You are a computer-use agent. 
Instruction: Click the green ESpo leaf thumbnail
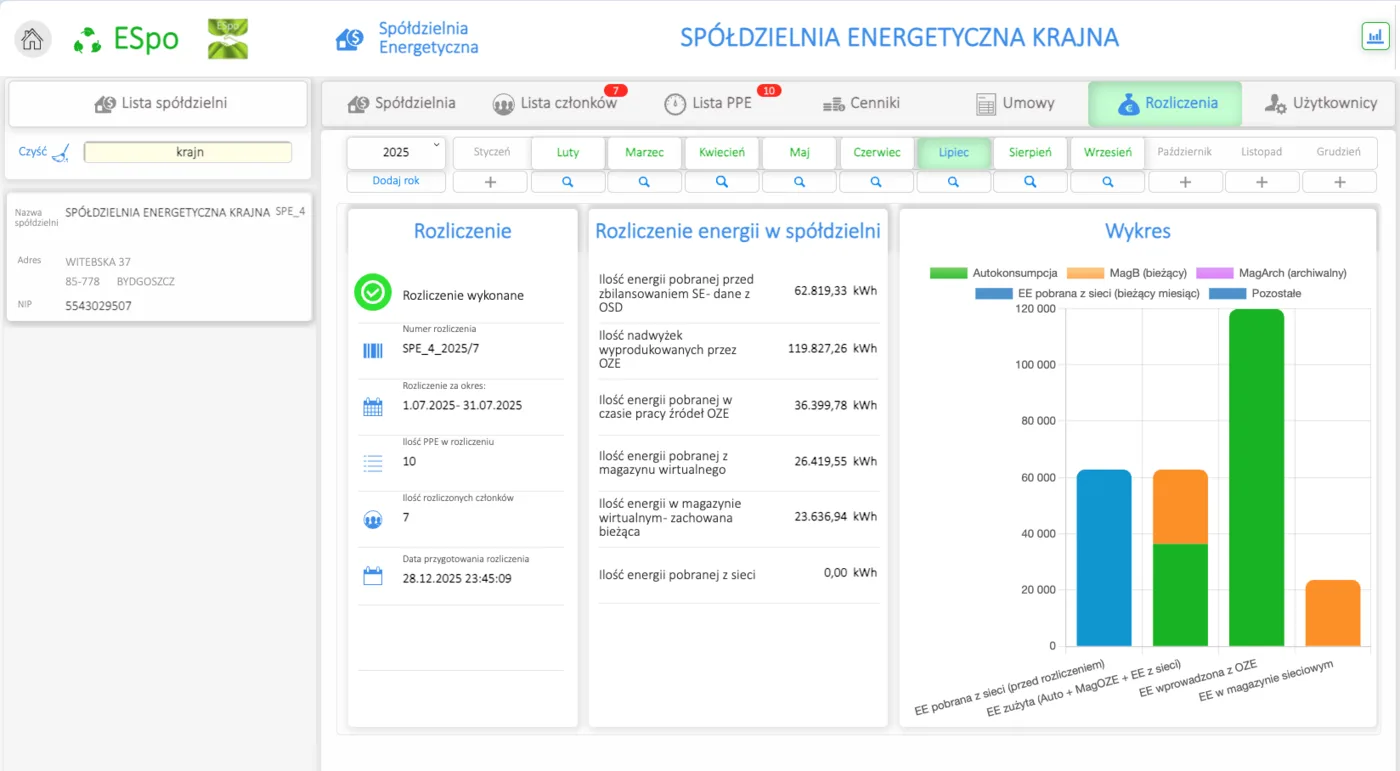[x=228, y=39]
